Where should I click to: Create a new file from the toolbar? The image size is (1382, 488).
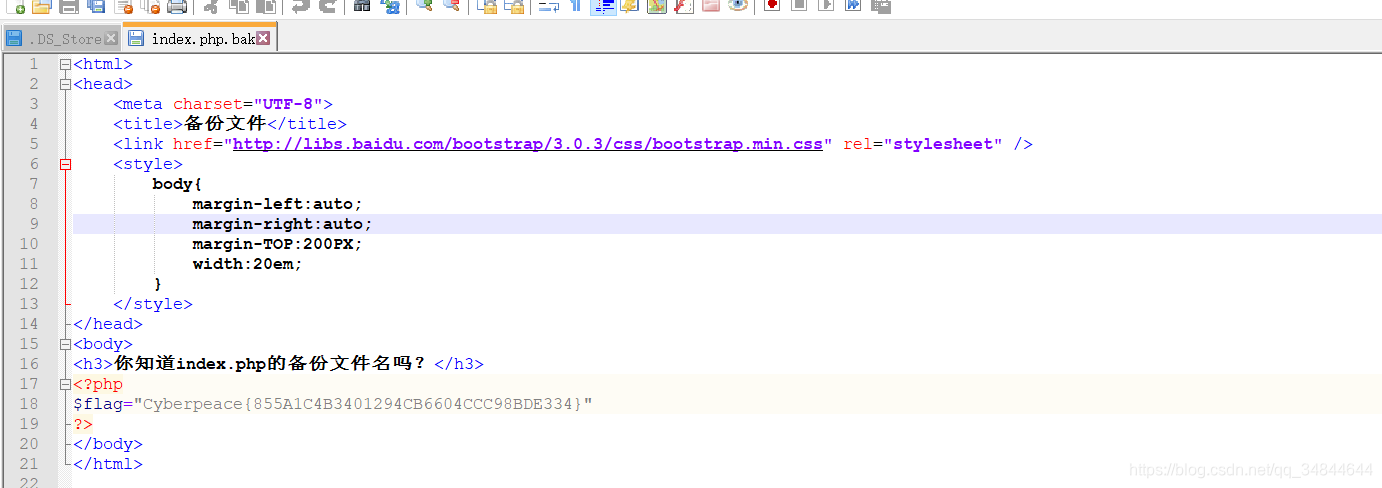pos(17,5)
